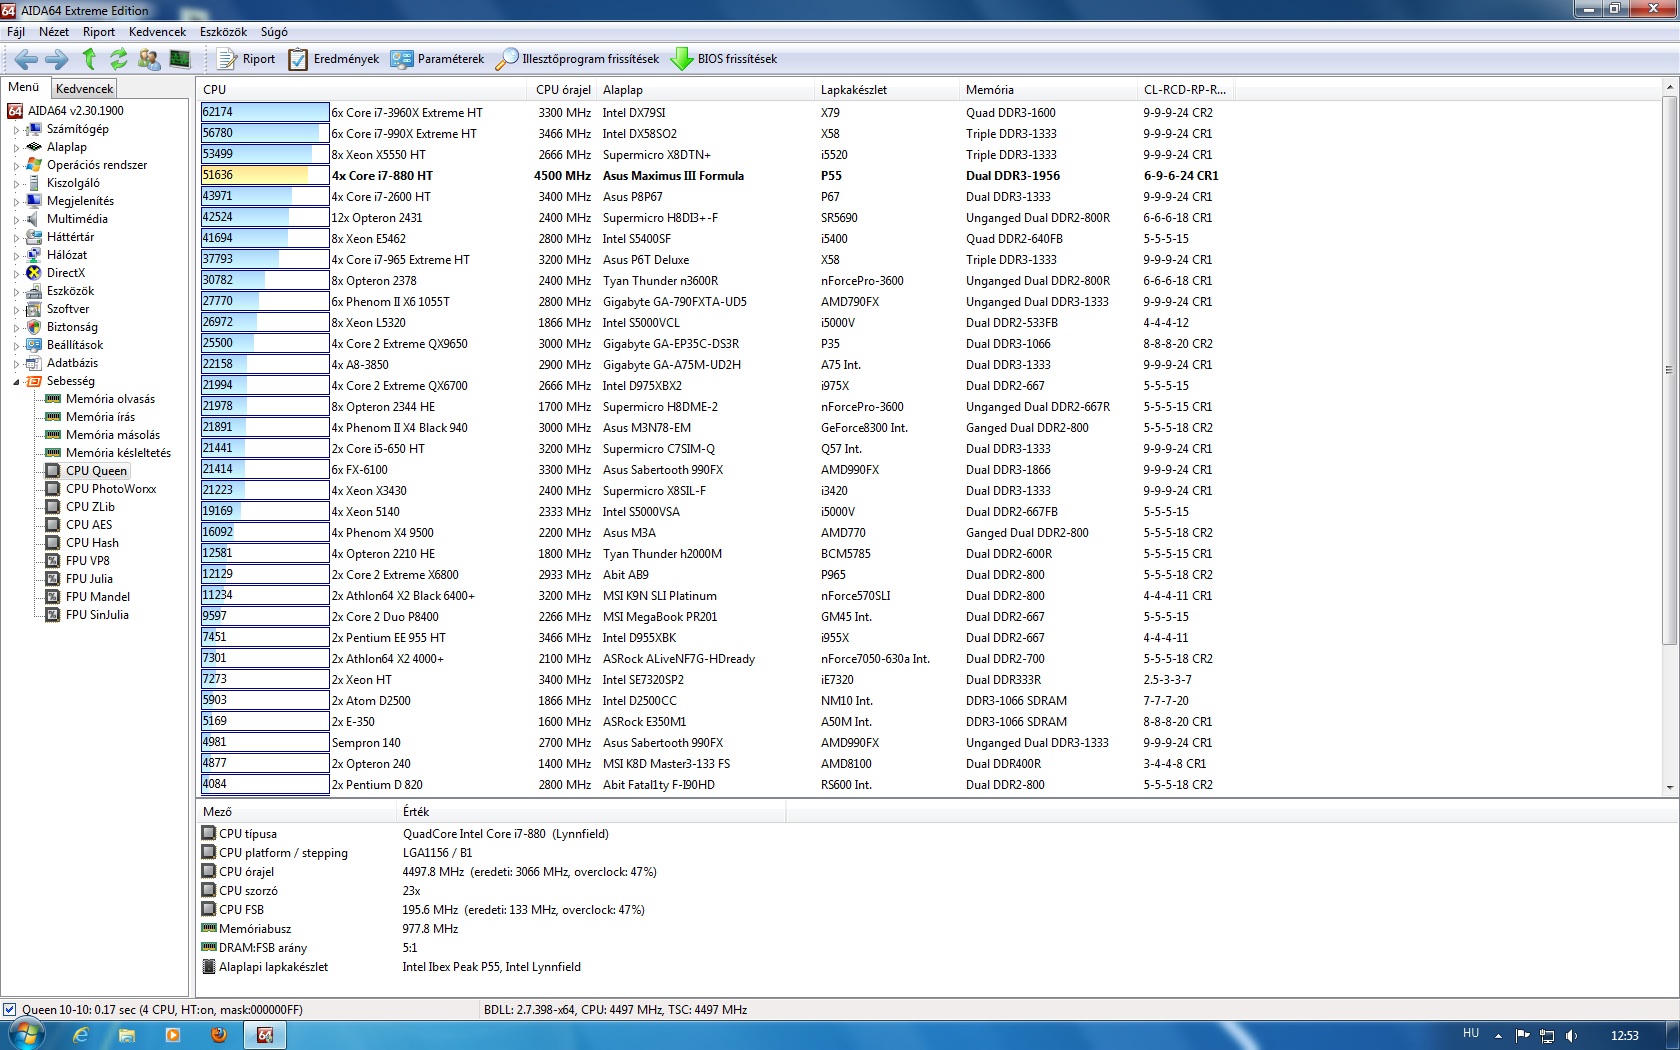Select the FPU VP8 benchmark

(x=88, y=561)
